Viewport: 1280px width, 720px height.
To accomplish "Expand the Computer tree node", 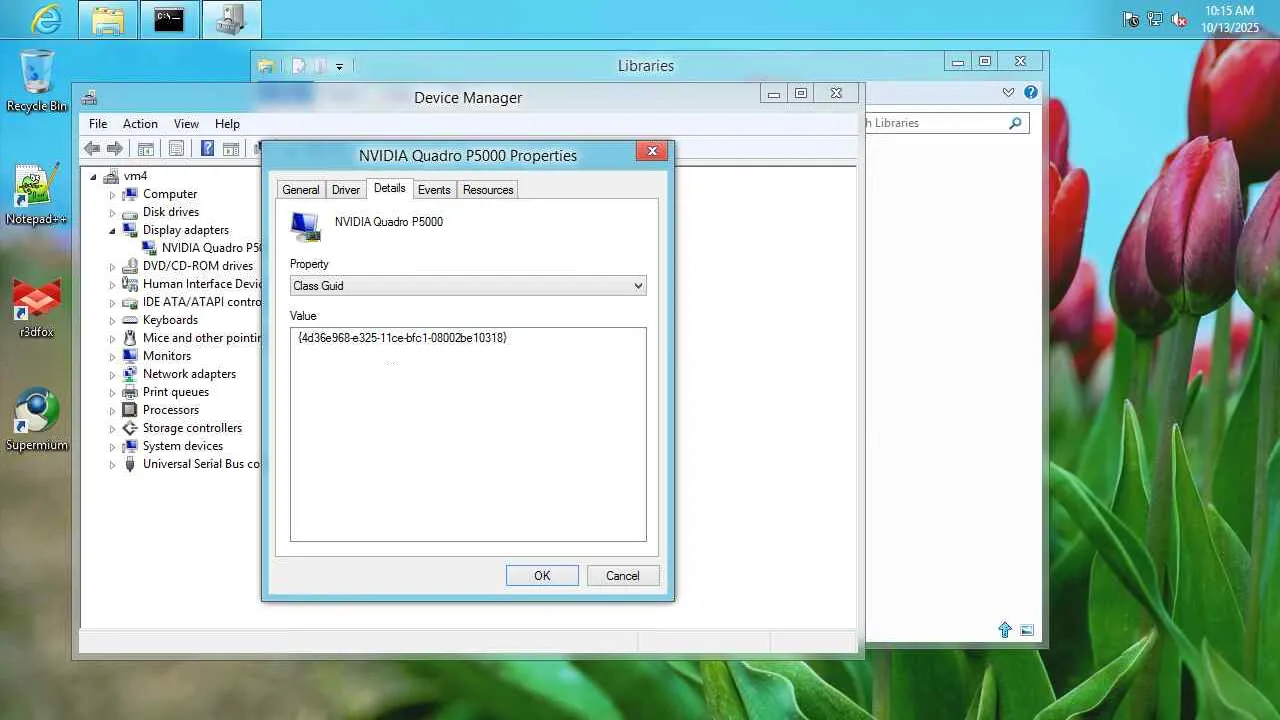I will (113, 195).
